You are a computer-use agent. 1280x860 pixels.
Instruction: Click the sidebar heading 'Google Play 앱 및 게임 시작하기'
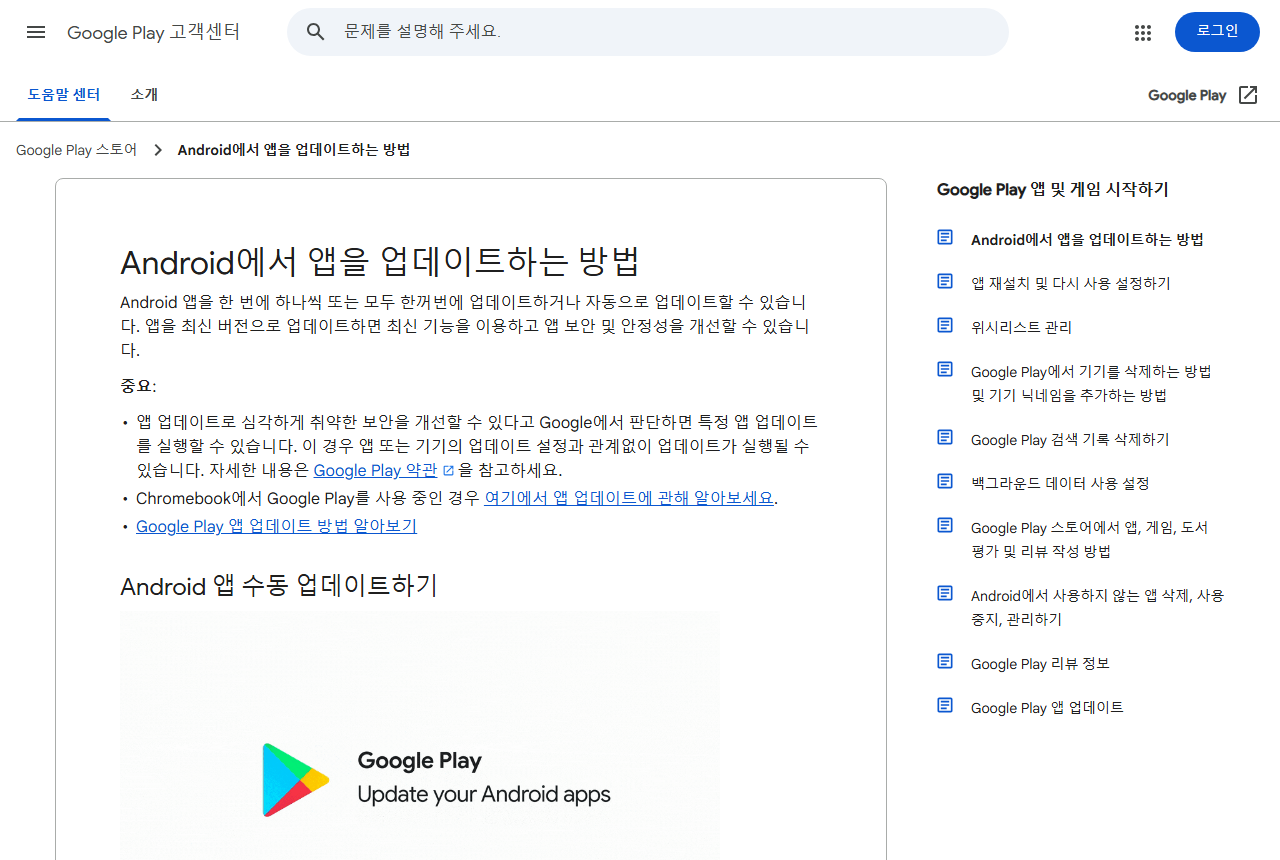pos(1052,189)
